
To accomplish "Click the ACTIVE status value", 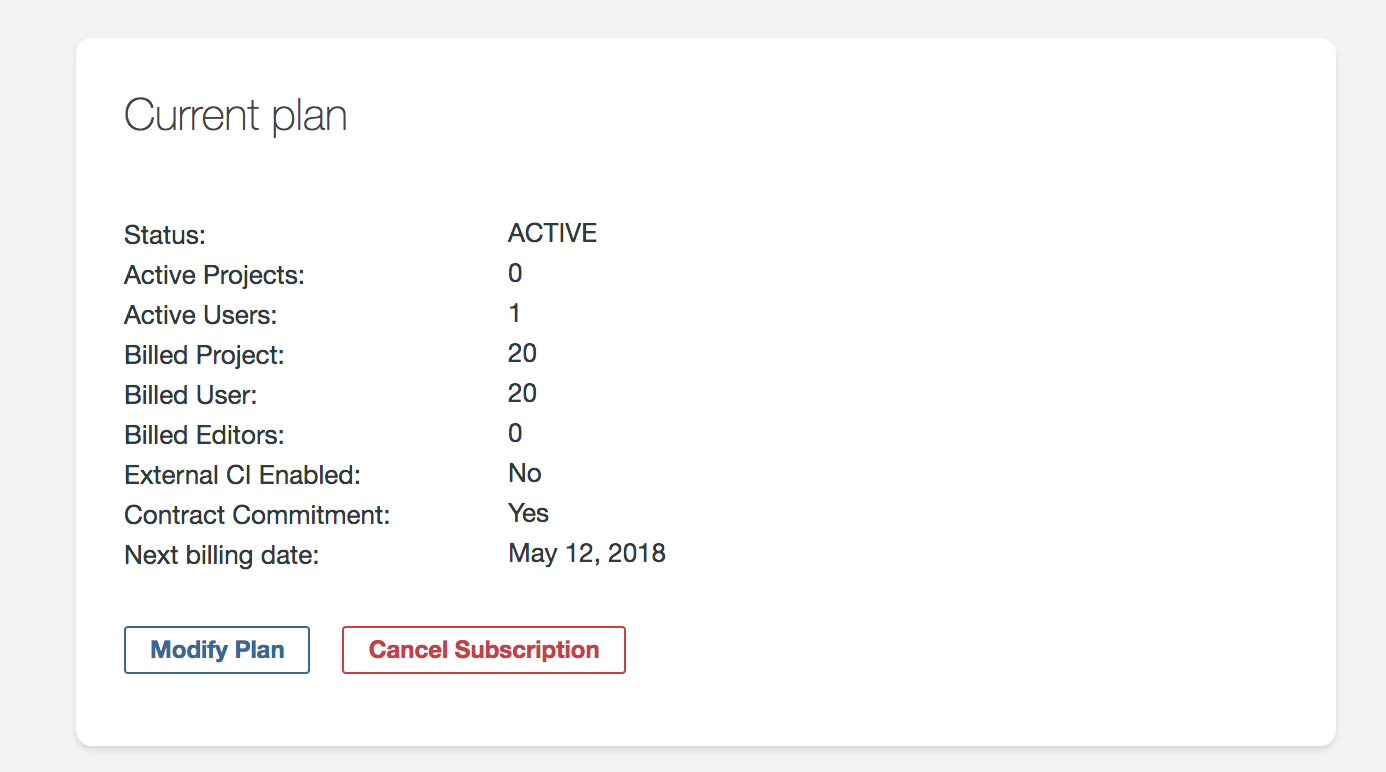I will [552, 234].
